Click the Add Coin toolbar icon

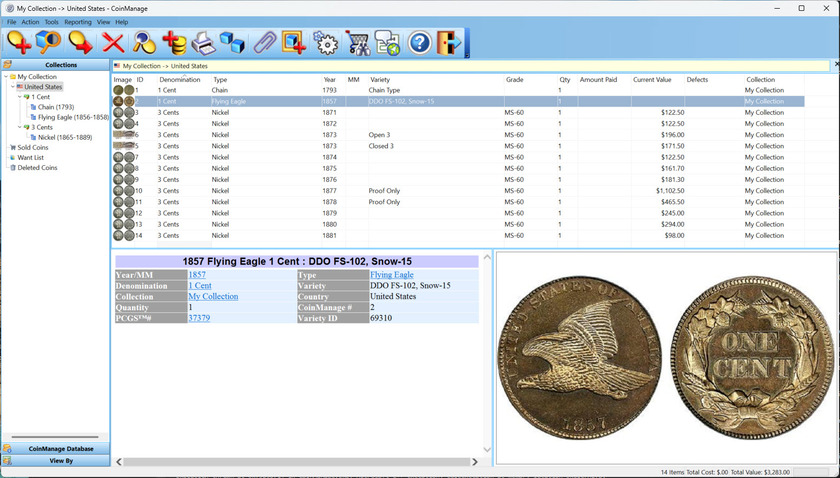pyautogui.click(x=18, y=43)
